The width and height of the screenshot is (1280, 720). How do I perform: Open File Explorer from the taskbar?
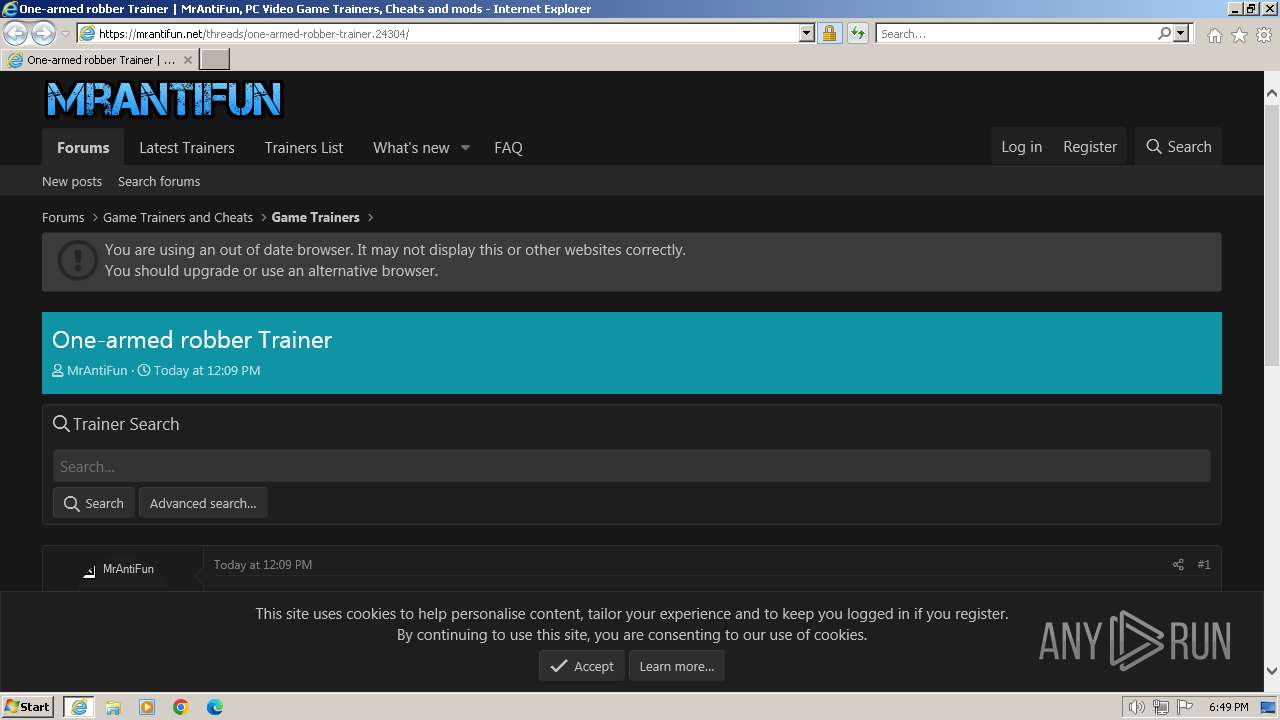(113, 707)
